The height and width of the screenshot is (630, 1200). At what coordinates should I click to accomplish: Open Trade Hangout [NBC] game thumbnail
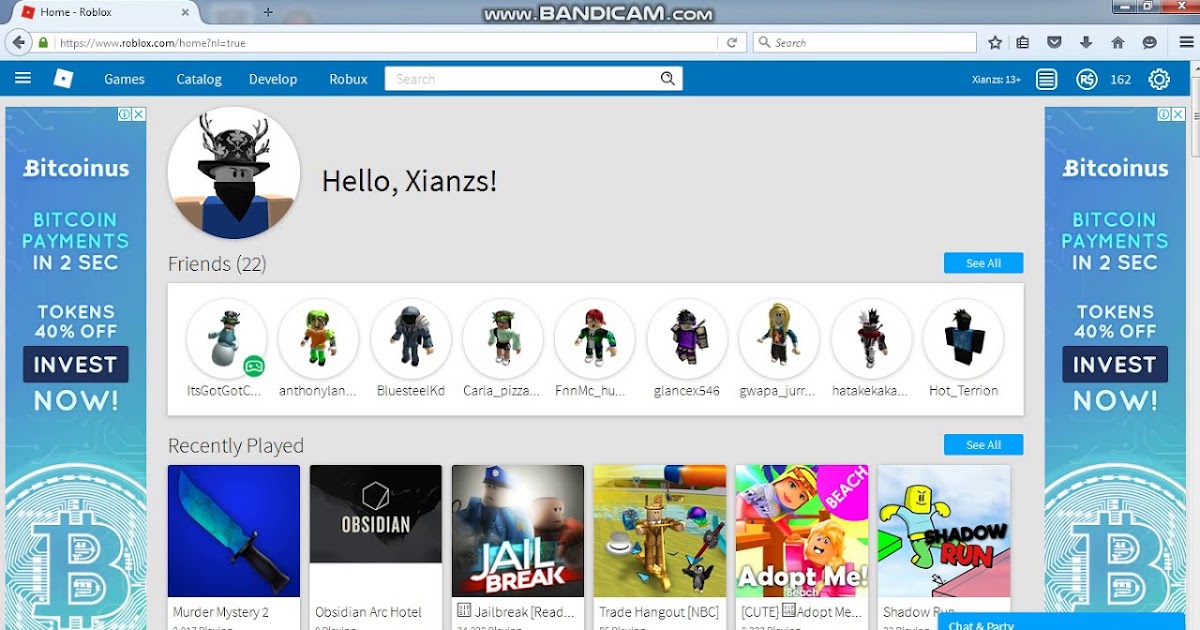point(660,531)
